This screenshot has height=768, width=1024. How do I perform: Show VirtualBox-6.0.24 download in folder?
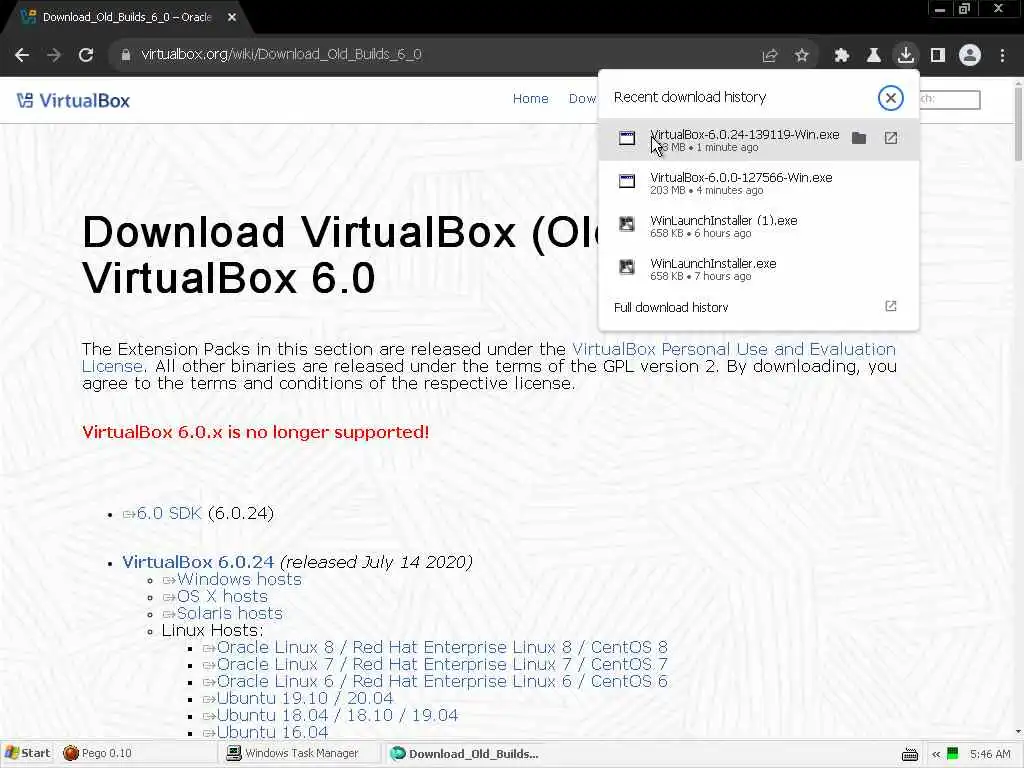point(859,138)
